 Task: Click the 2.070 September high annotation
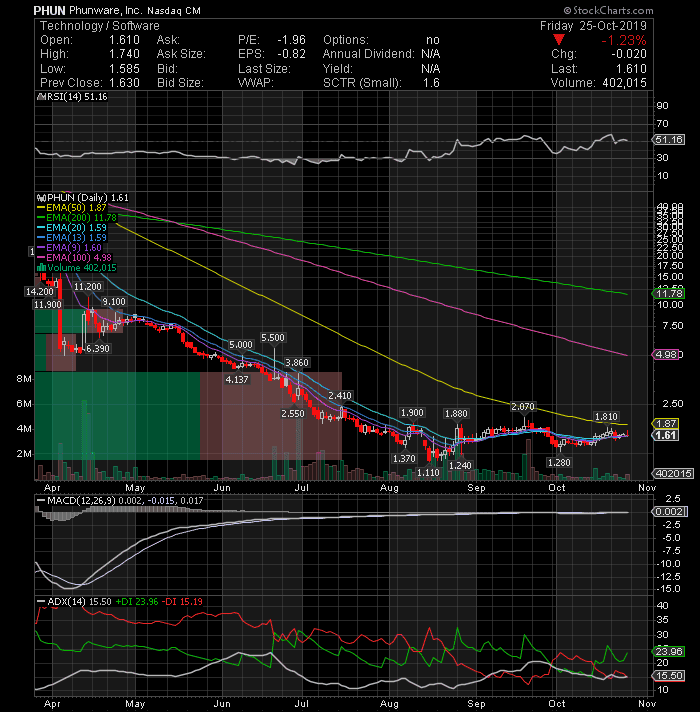[x=523, y=406]
